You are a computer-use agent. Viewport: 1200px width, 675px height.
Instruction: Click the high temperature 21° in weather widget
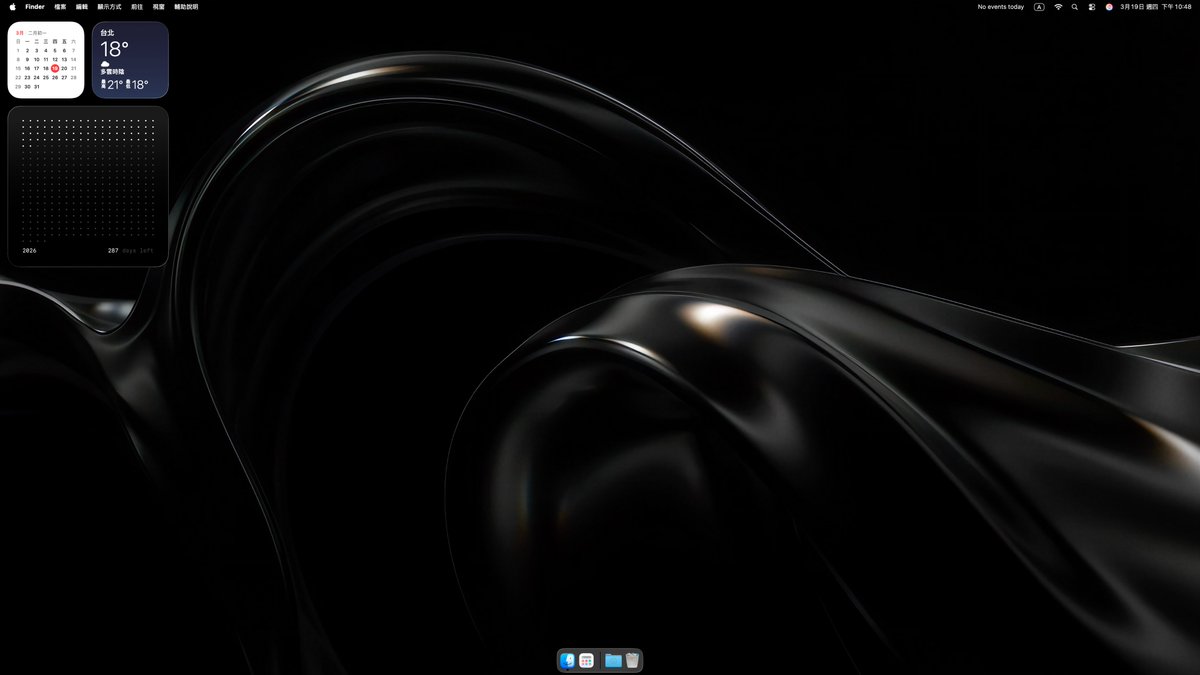point(115,85)
